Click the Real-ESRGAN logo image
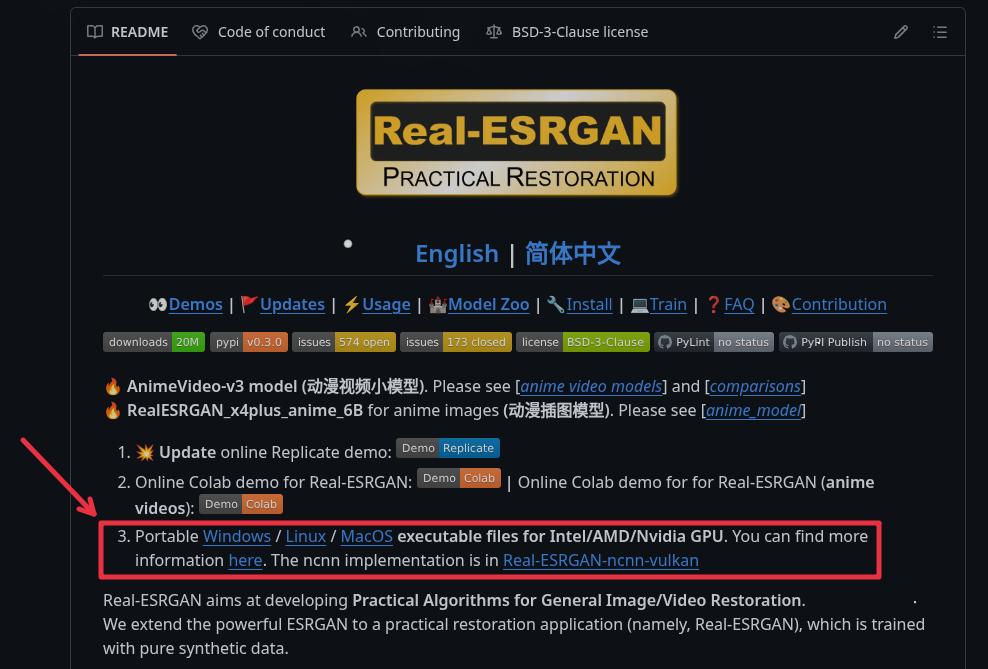Screen dimensions: 988x669 (x=517, y=142)
